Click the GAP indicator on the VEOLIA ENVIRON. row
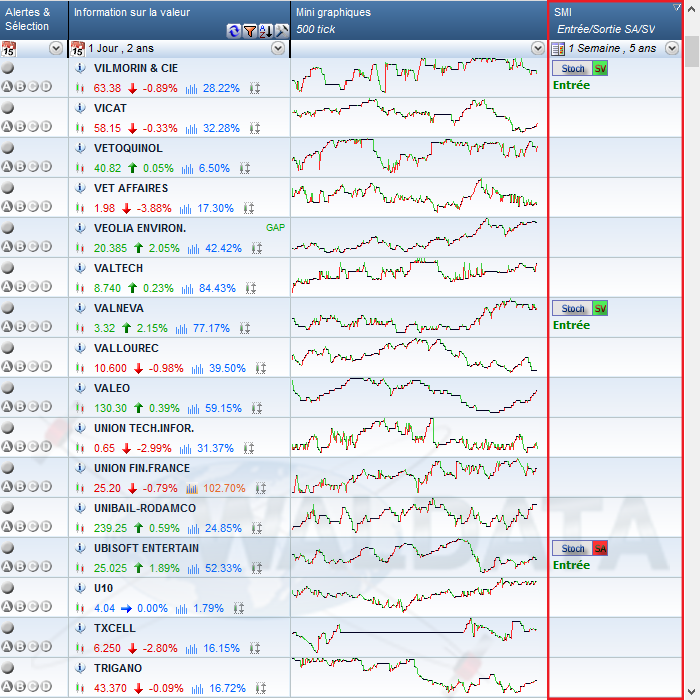Viewport: 700px width, 700px height. (x=275, y=228)
